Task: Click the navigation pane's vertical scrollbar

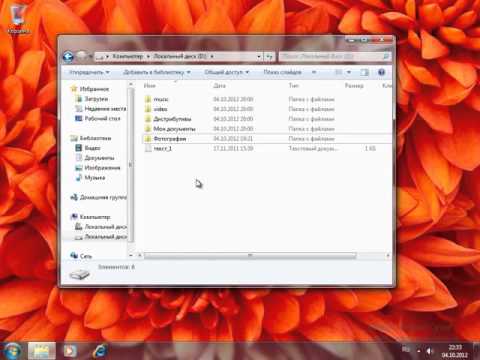Action: [131, 165]
